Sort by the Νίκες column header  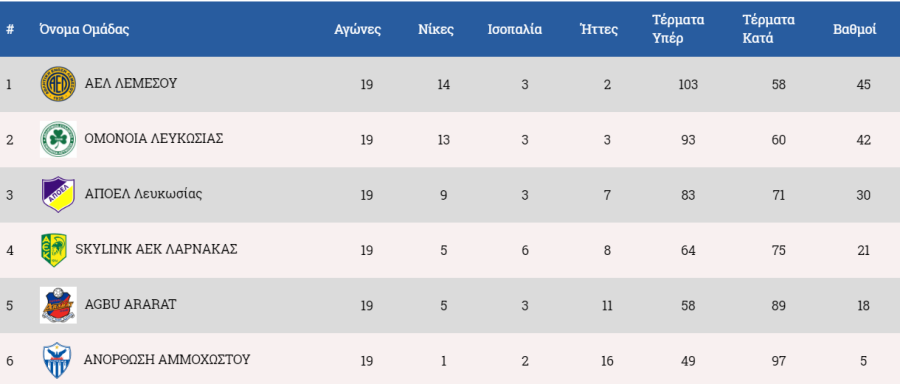(x=436, y=30)
